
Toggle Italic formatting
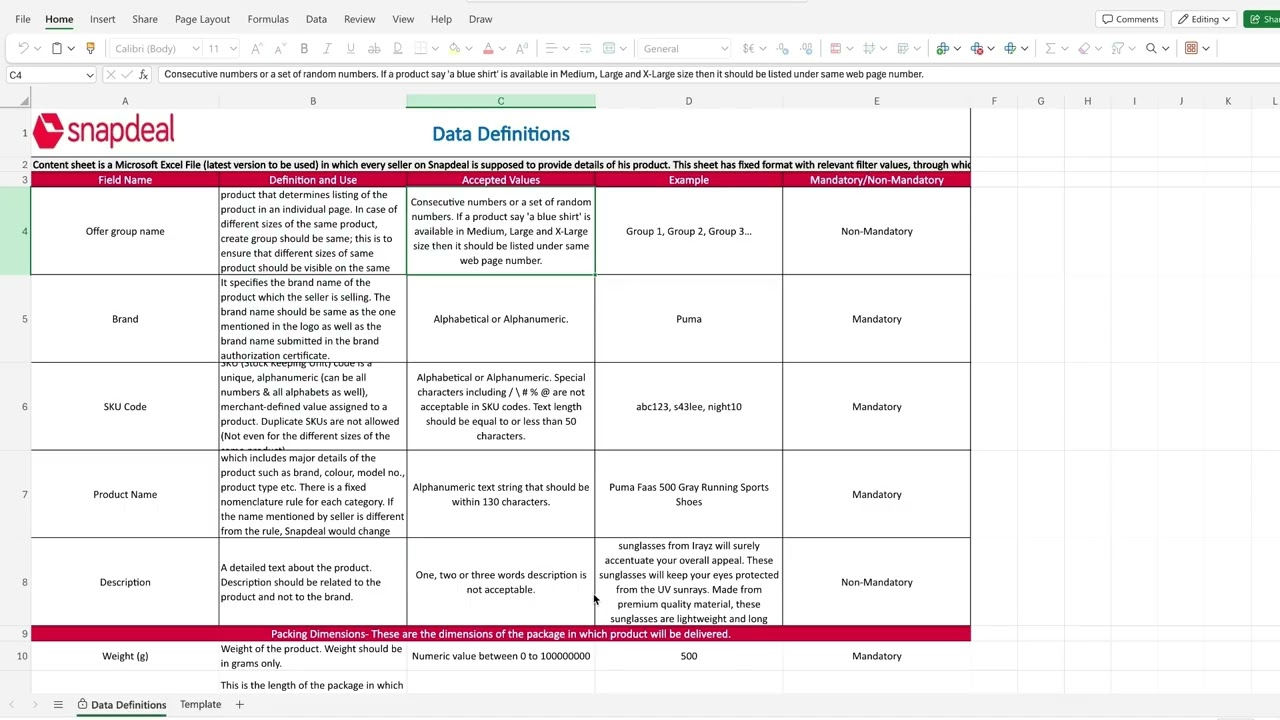coord(327,48)
